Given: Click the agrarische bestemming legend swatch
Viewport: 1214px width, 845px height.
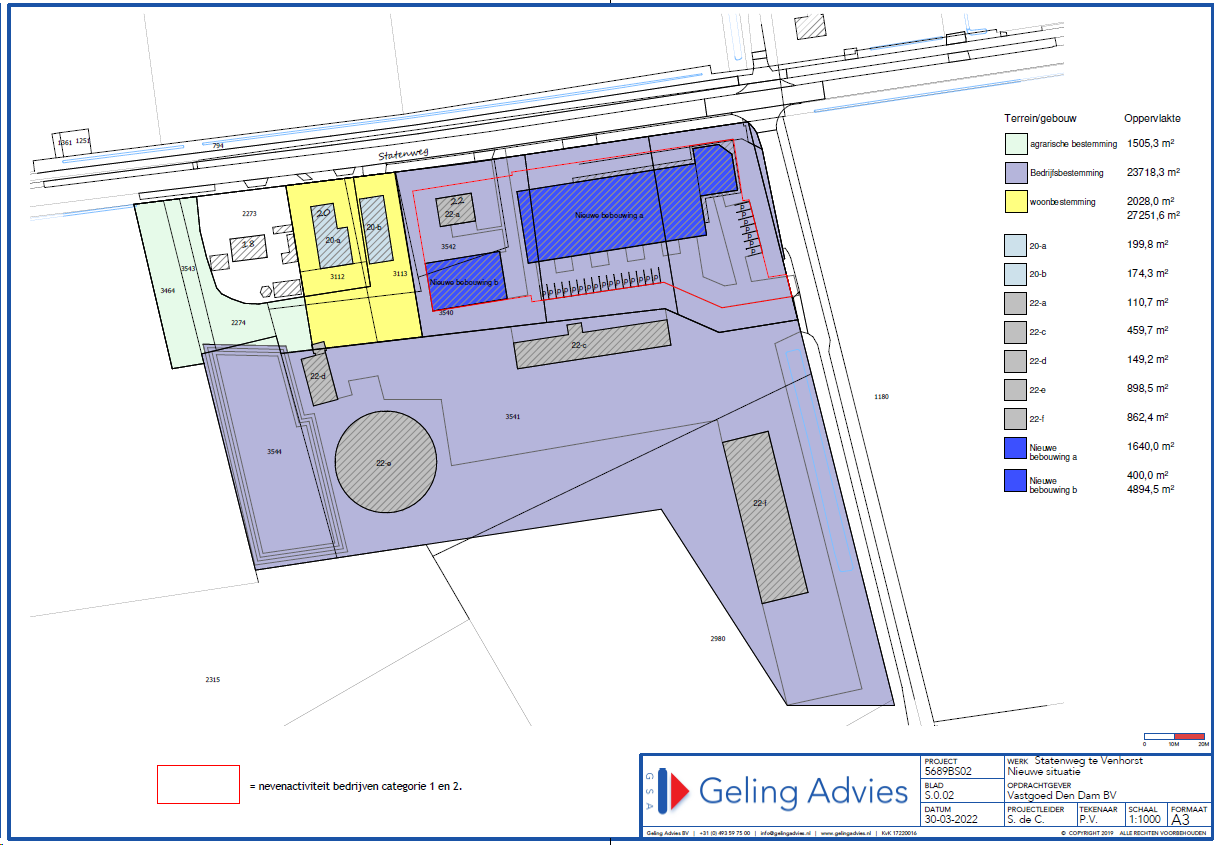Looking at the screenshot, I should point(1018,144).
